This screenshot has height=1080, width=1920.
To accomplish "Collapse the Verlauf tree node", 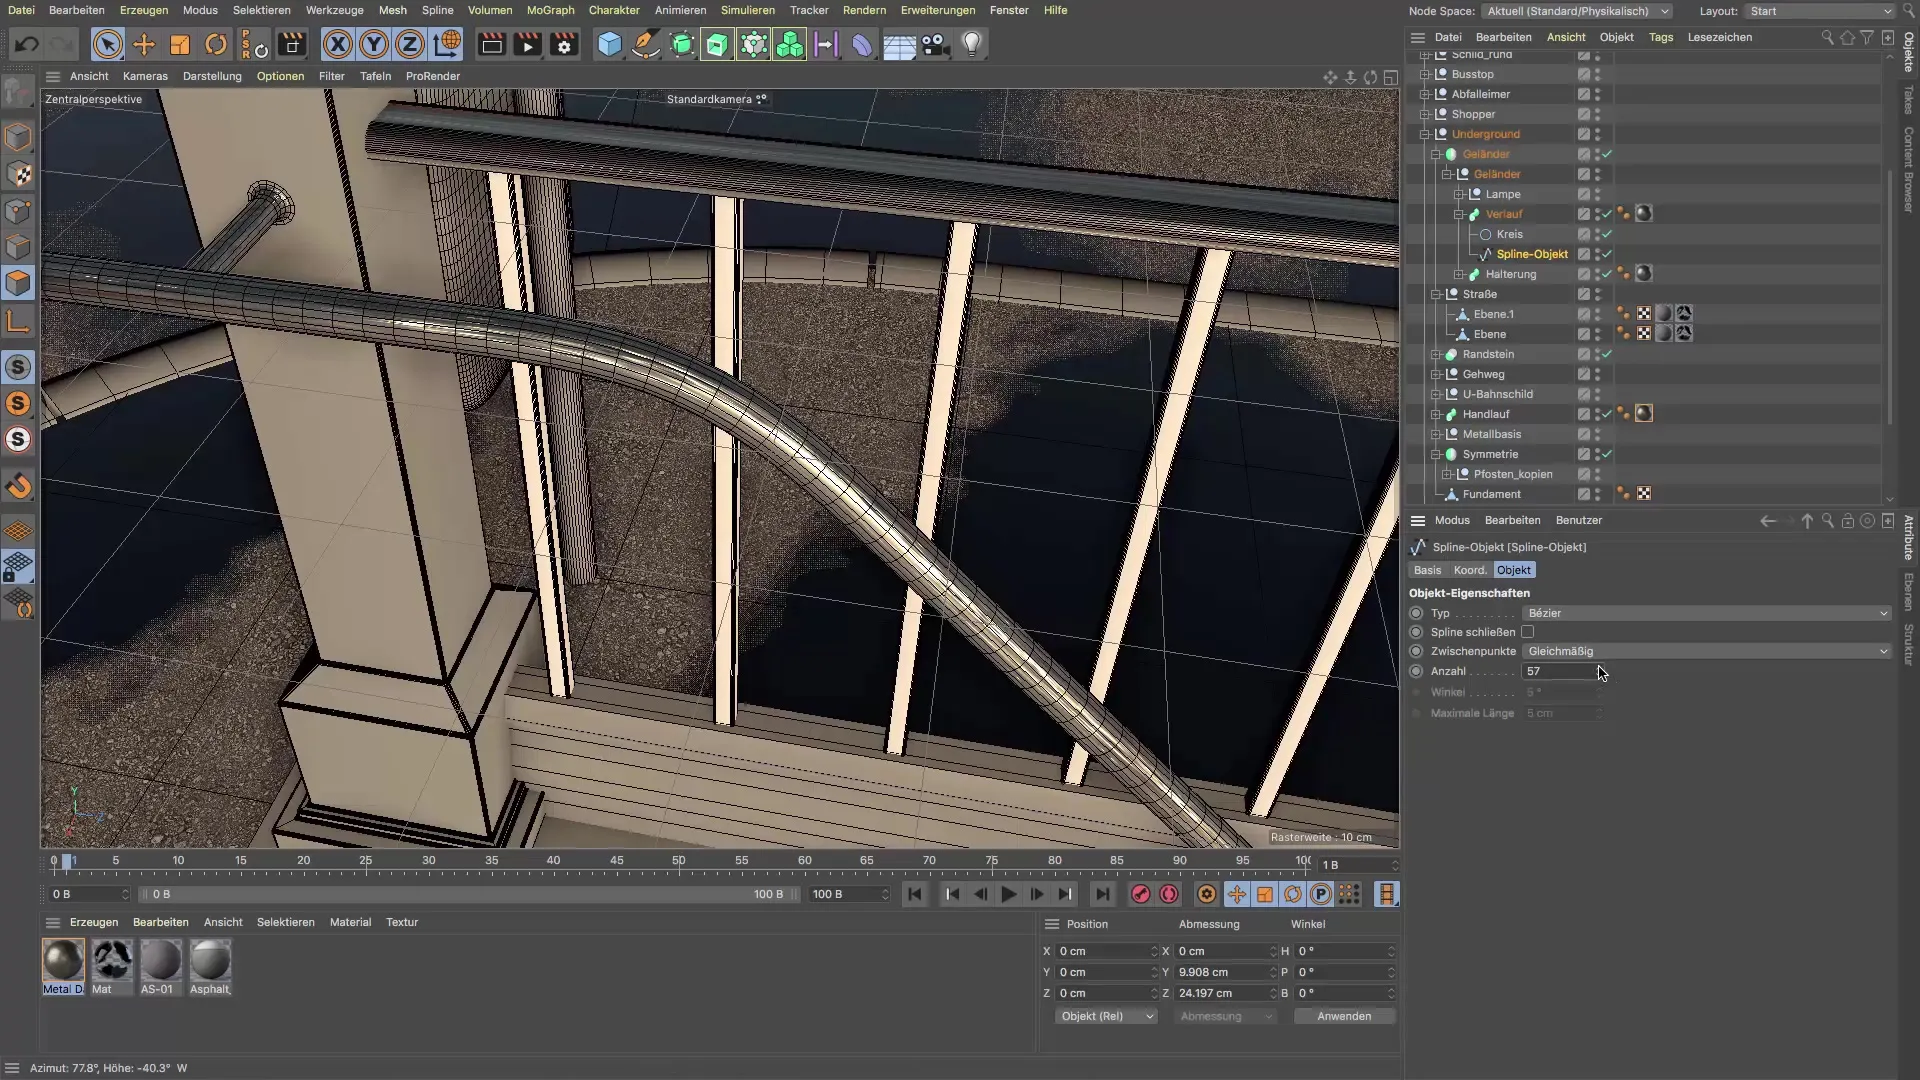I will click(1459, 214).
